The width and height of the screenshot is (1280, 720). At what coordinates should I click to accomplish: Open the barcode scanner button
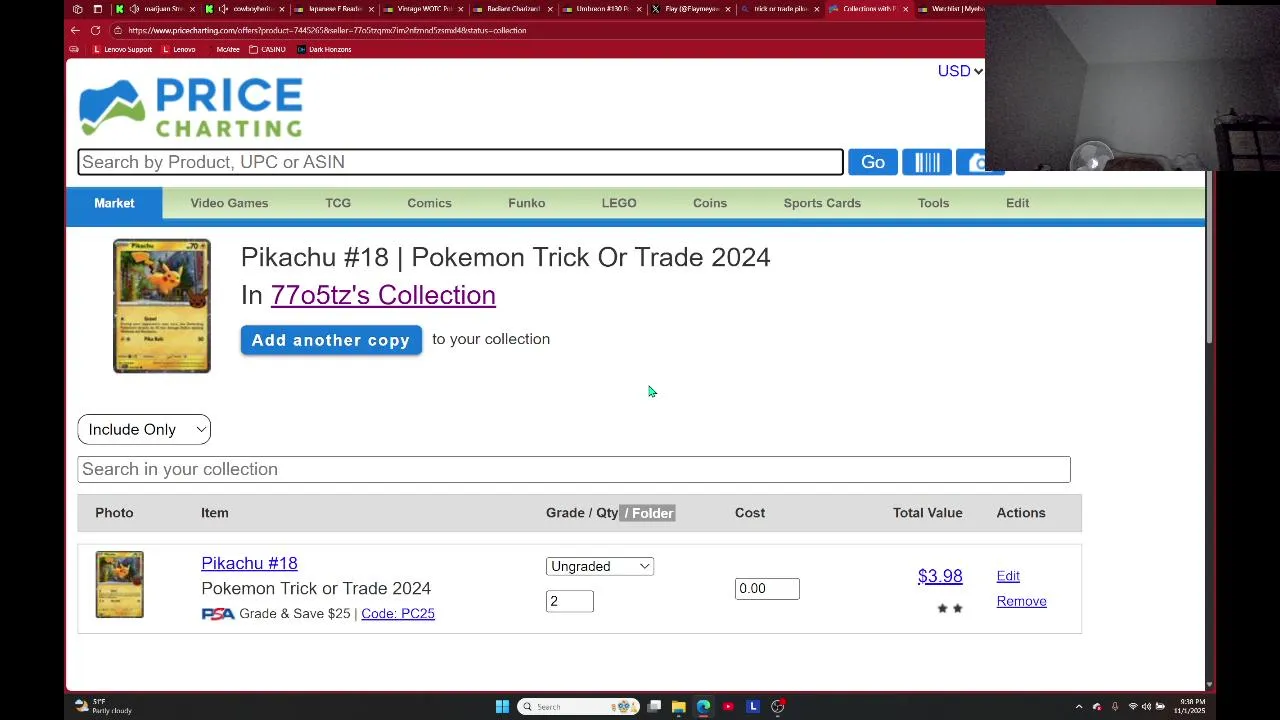click(927, 162)
